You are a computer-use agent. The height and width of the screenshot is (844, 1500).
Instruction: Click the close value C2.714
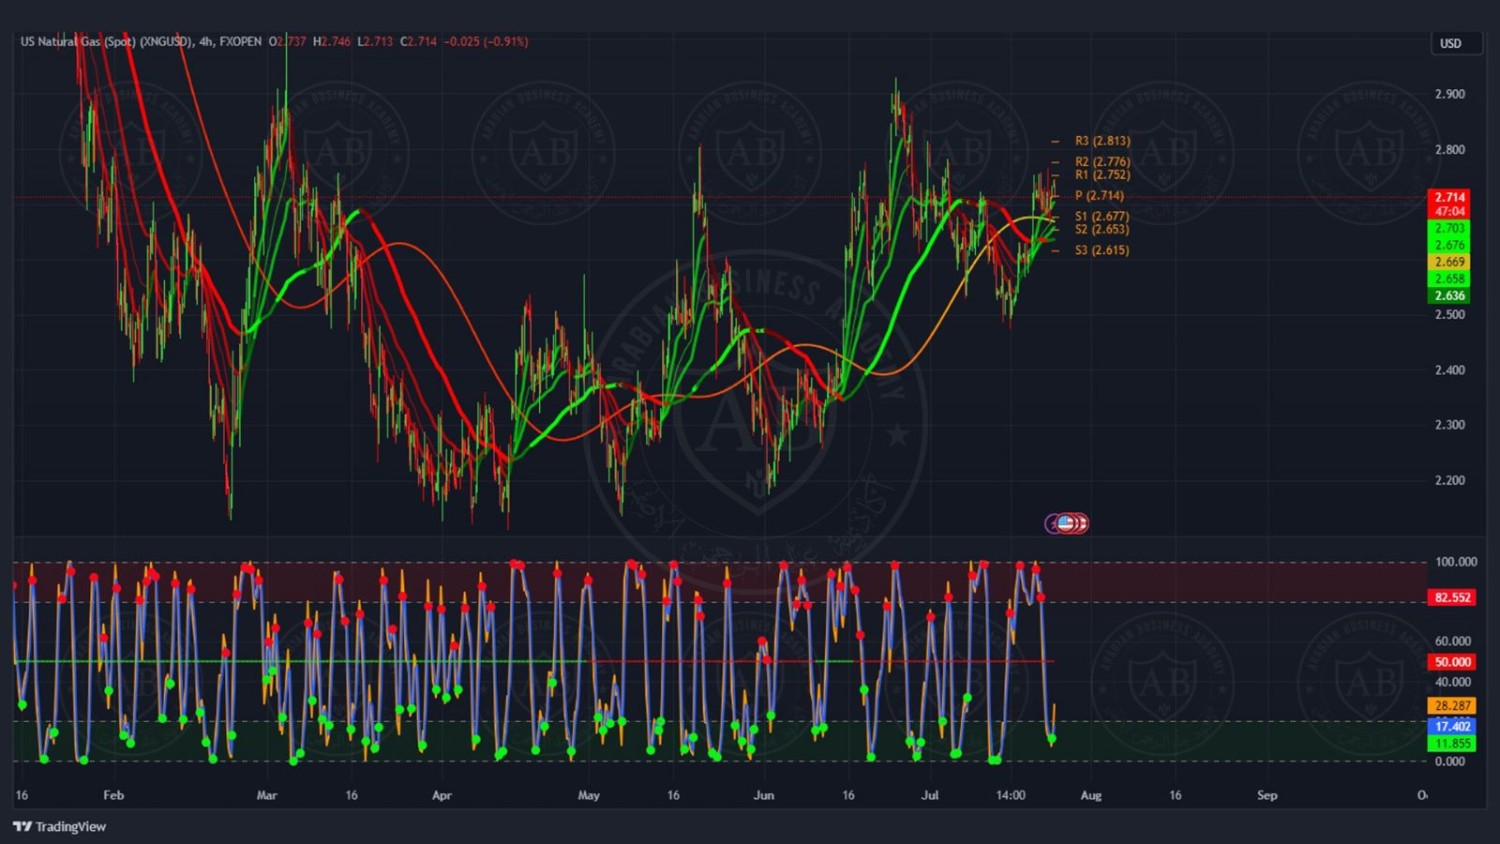coord(419,42)
